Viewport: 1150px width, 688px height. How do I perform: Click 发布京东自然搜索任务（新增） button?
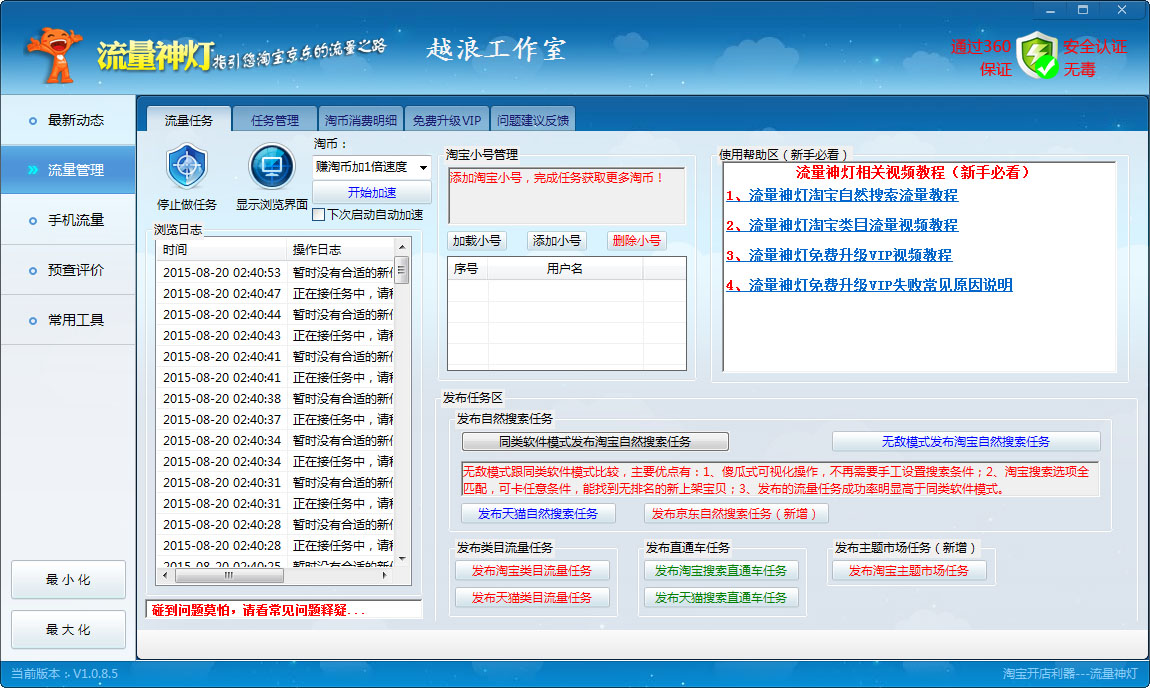pos(736,513)
